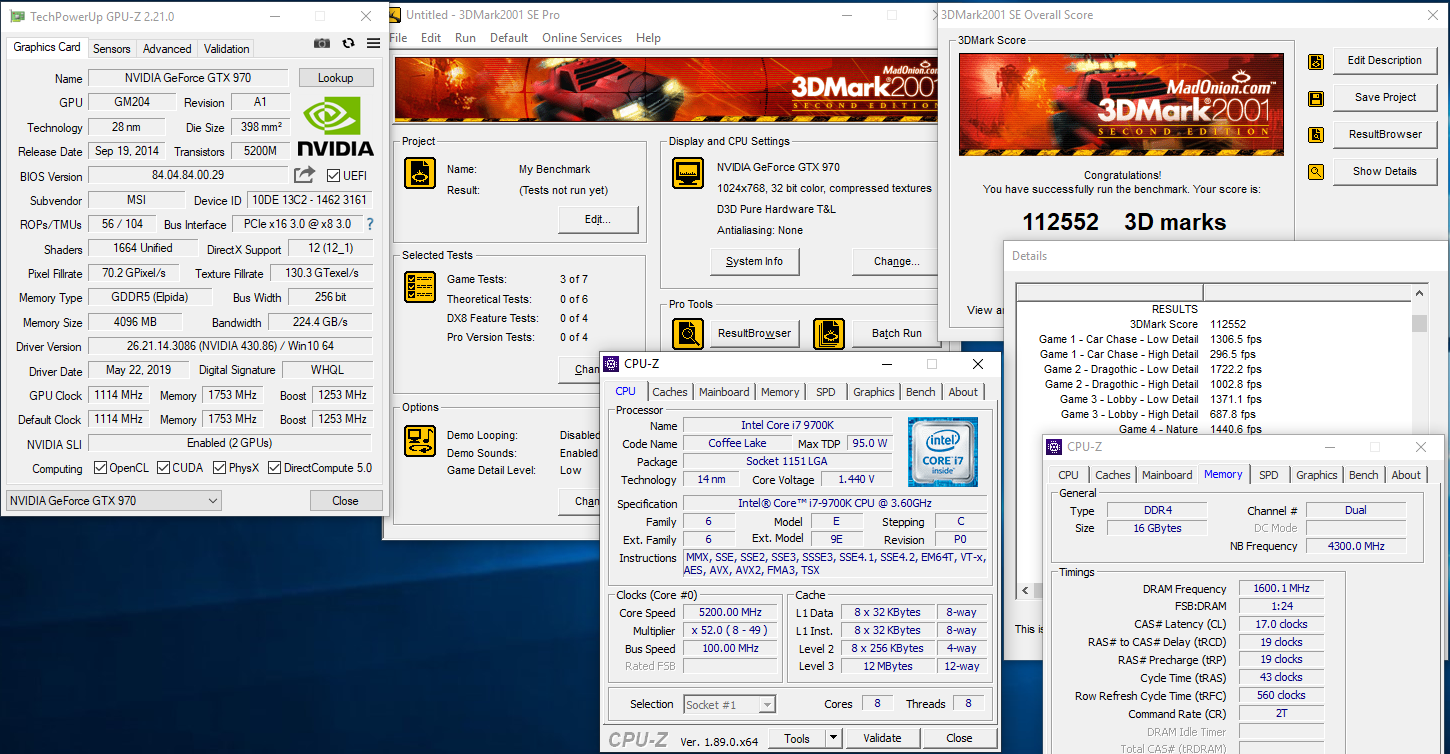Click the Edit... button under Project
The image size is (1450, 754).
point(598,220)
